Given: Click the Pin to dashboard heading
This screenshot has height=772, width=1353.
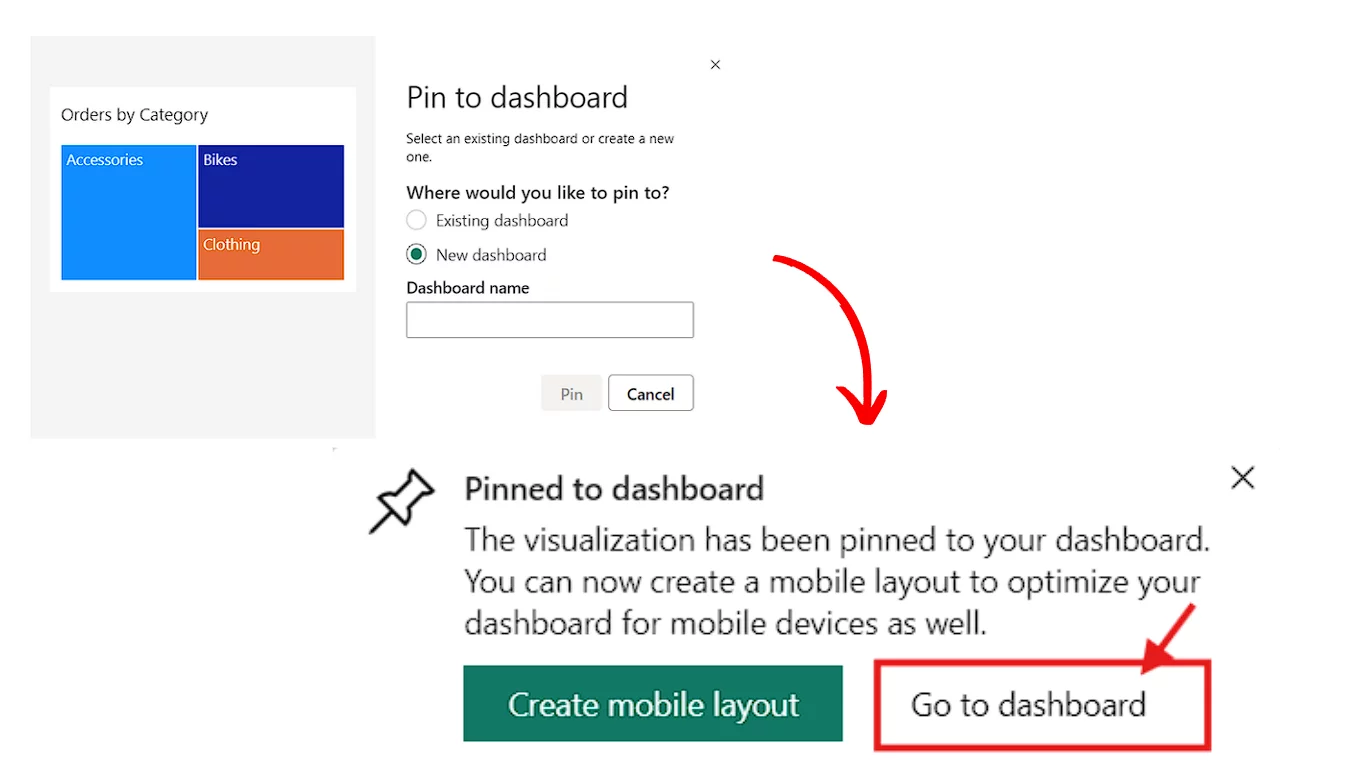Looking at the screenshot, I should tap(517, 97).
